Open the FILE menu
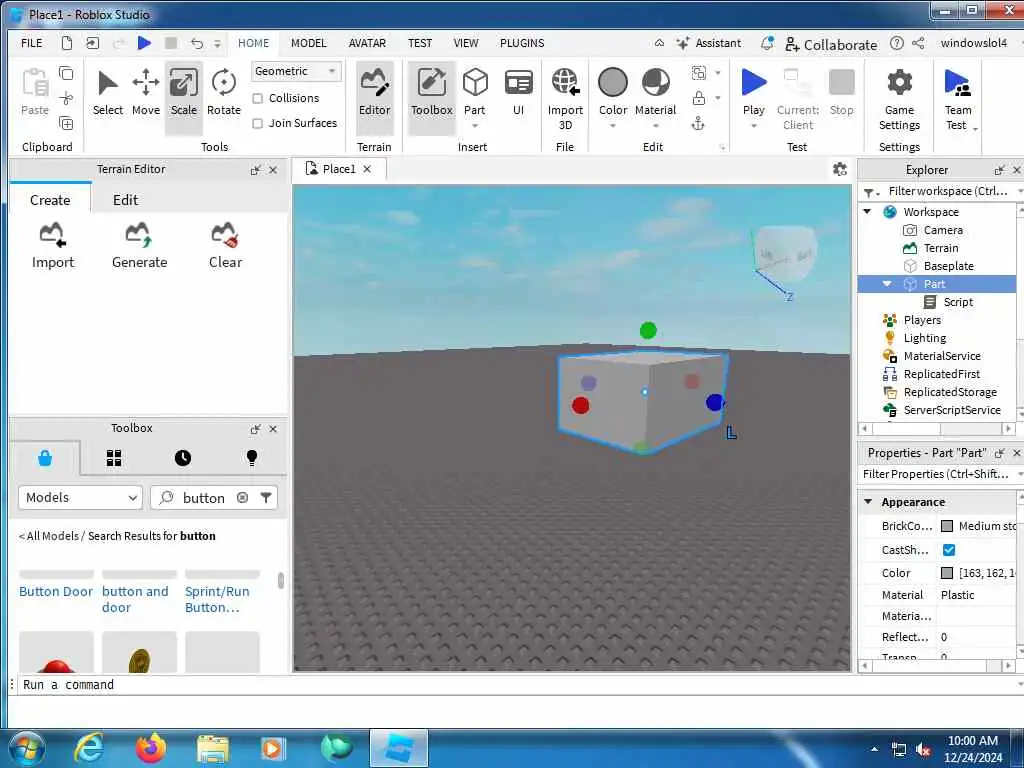The height and width of the screenshot is (768, 1024). coord(31,43)
